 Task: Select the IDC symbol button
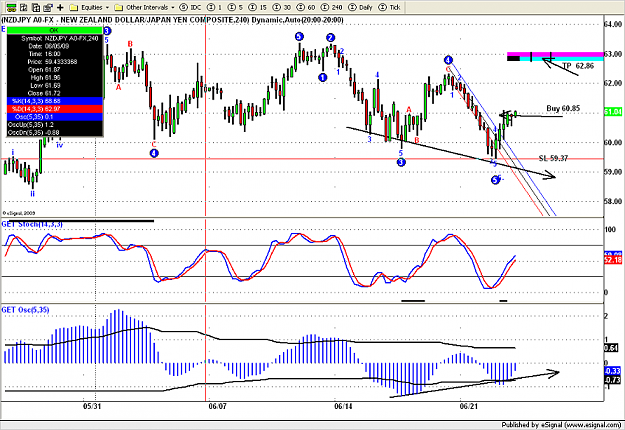point(190,7)
